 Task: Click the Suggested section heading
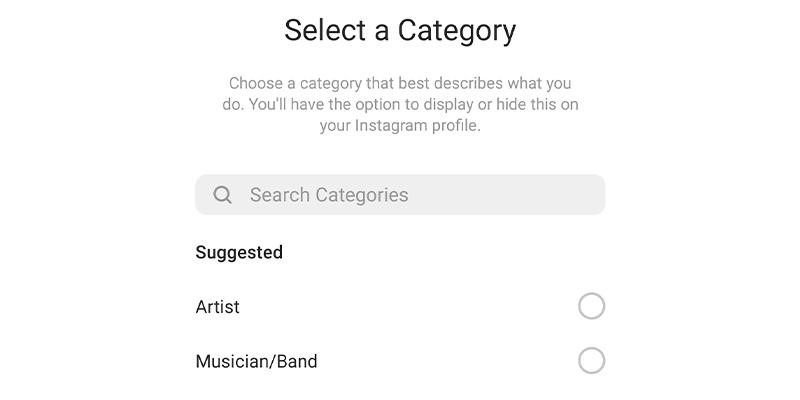click(239, 252)
